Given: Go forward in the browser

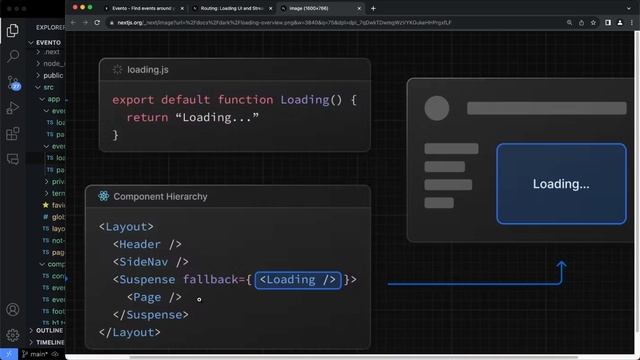Looking at the screenshot, I should click(85, 22).
